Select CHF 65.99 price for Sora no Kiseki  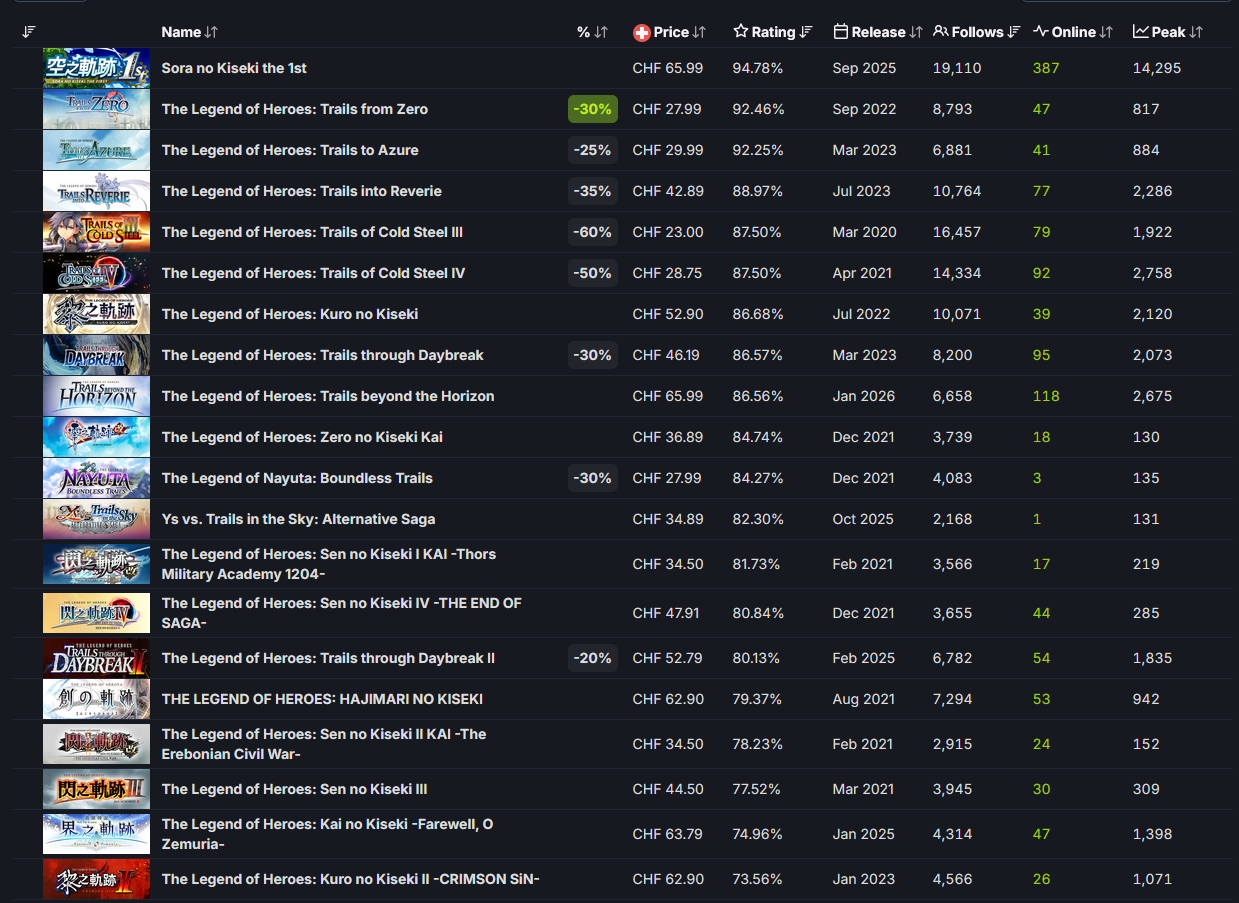point(668,68)
